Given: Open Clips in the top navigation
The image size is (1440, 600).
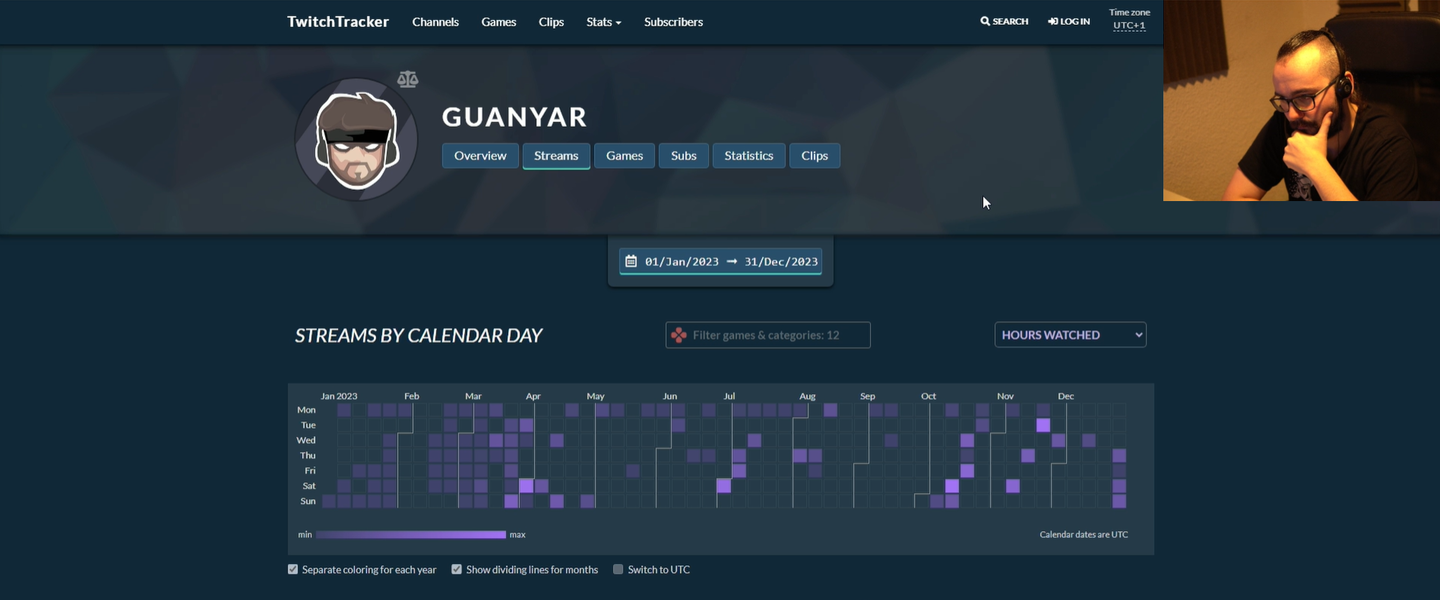Looking at the screenshot, I should pos(551,21).
